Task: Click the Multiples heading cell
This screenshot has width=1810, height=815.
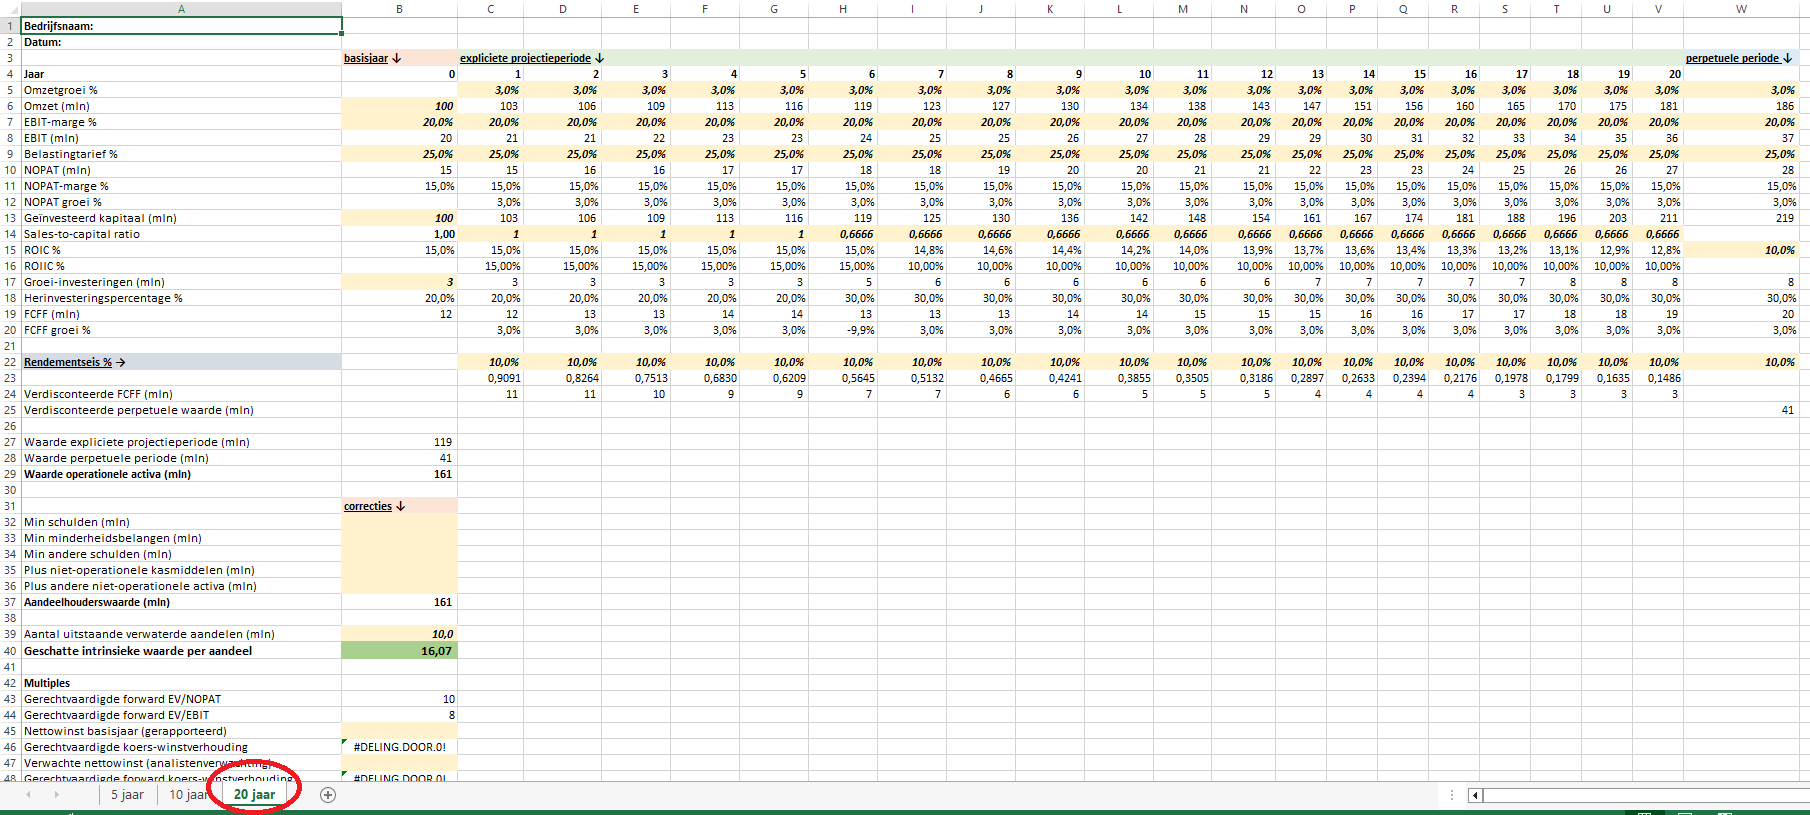Action: [x=181, y=683]
